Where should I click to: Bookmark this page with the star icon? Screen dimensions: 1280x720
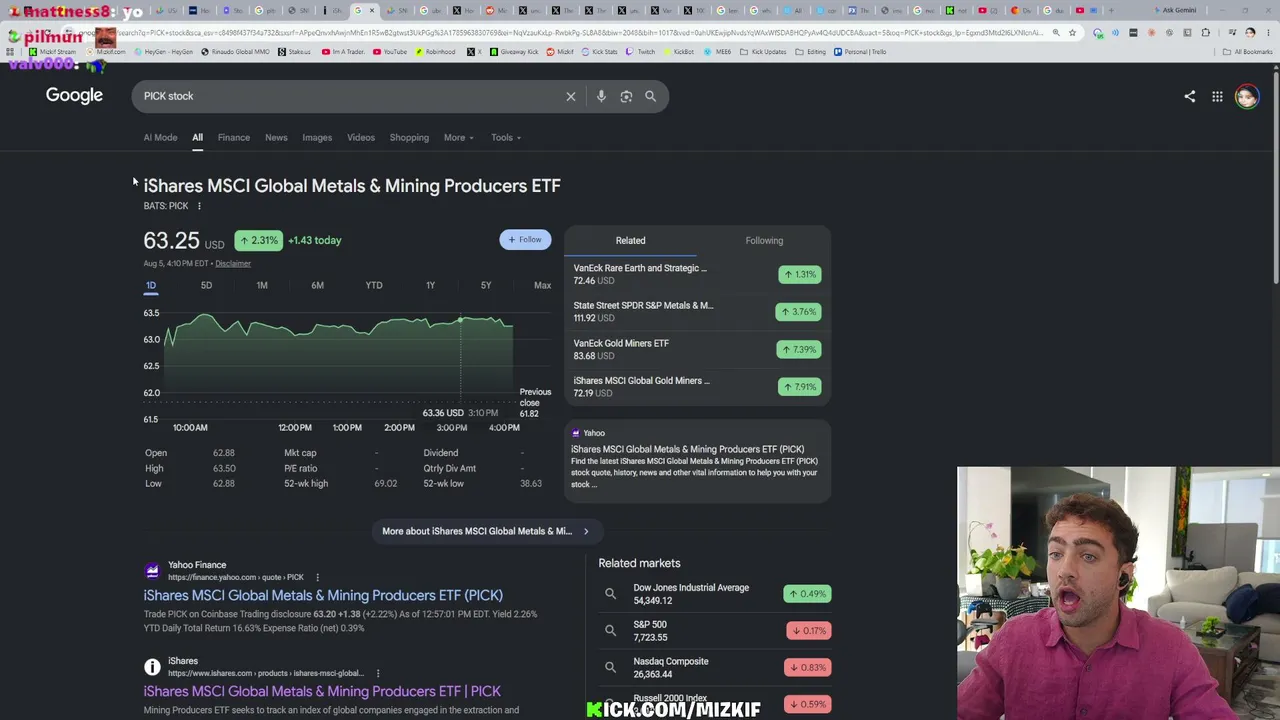(x=1072, y=33)
